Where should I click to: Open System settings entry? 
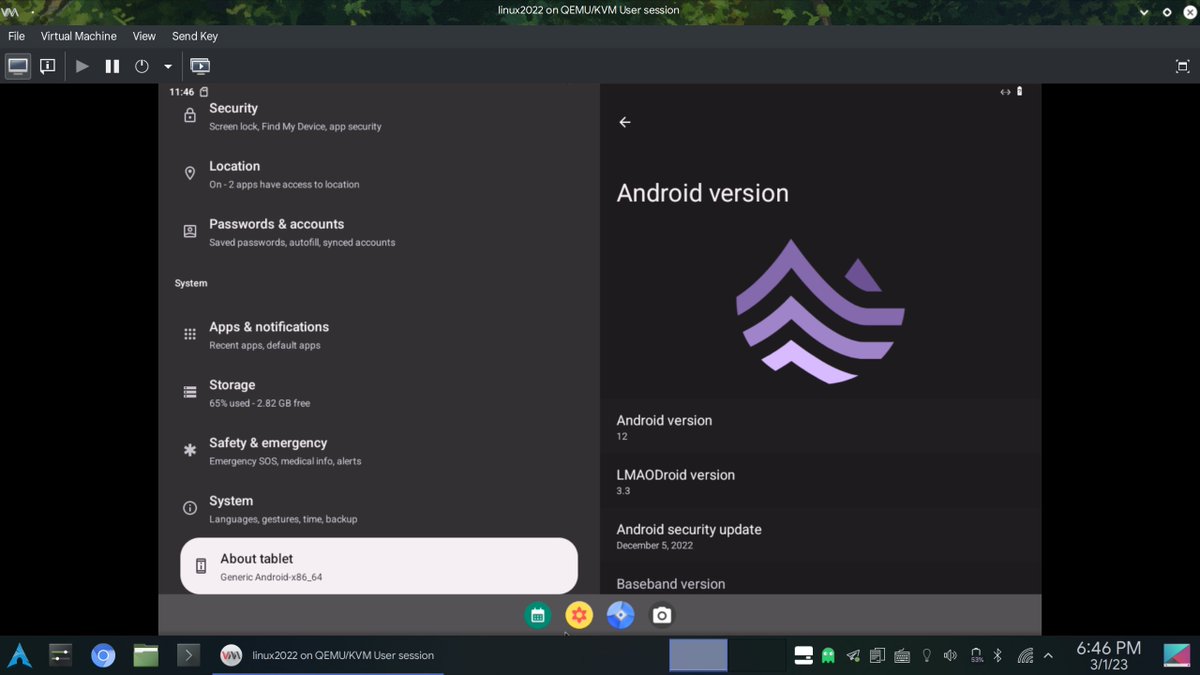point(378,509)
